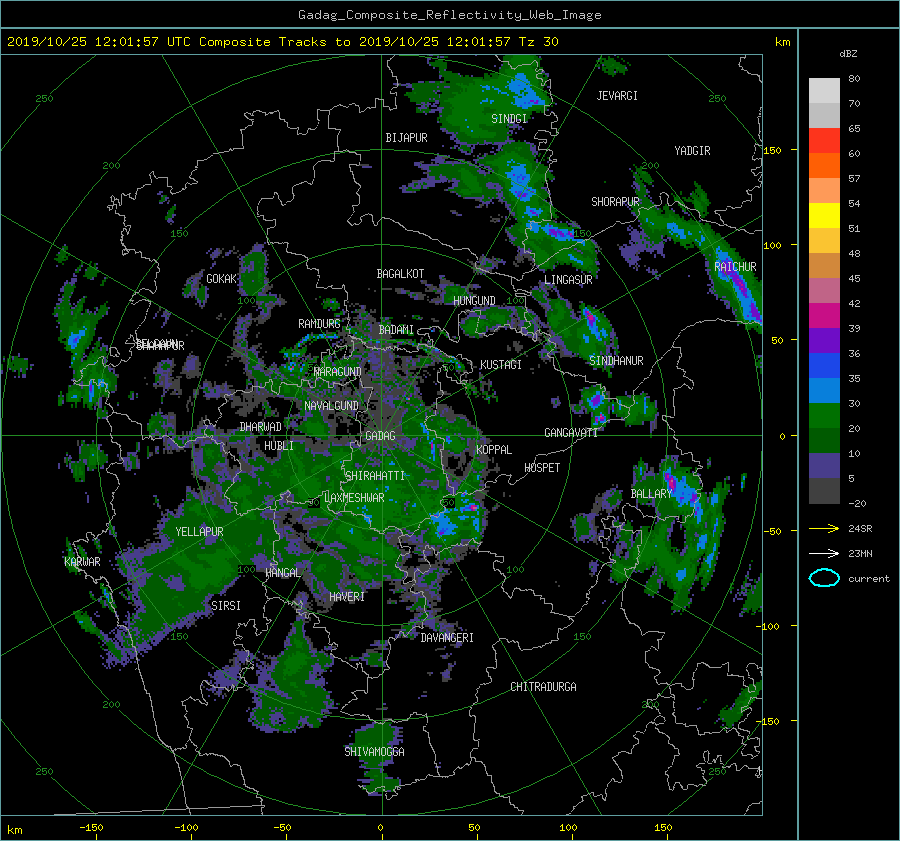Screen dimensions: 900x841
Task: Click the SINDGI city label
Action: coord(509,119)
